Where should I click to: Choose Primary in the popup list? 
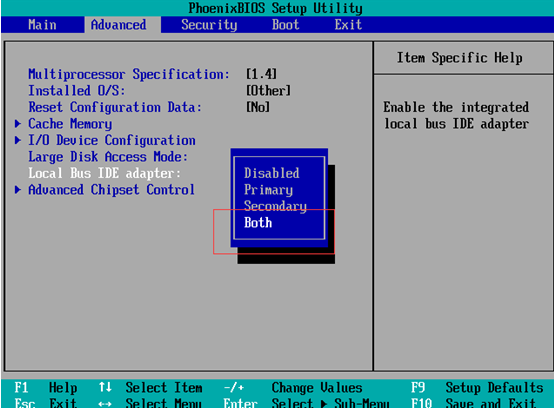tap(268, 190)
